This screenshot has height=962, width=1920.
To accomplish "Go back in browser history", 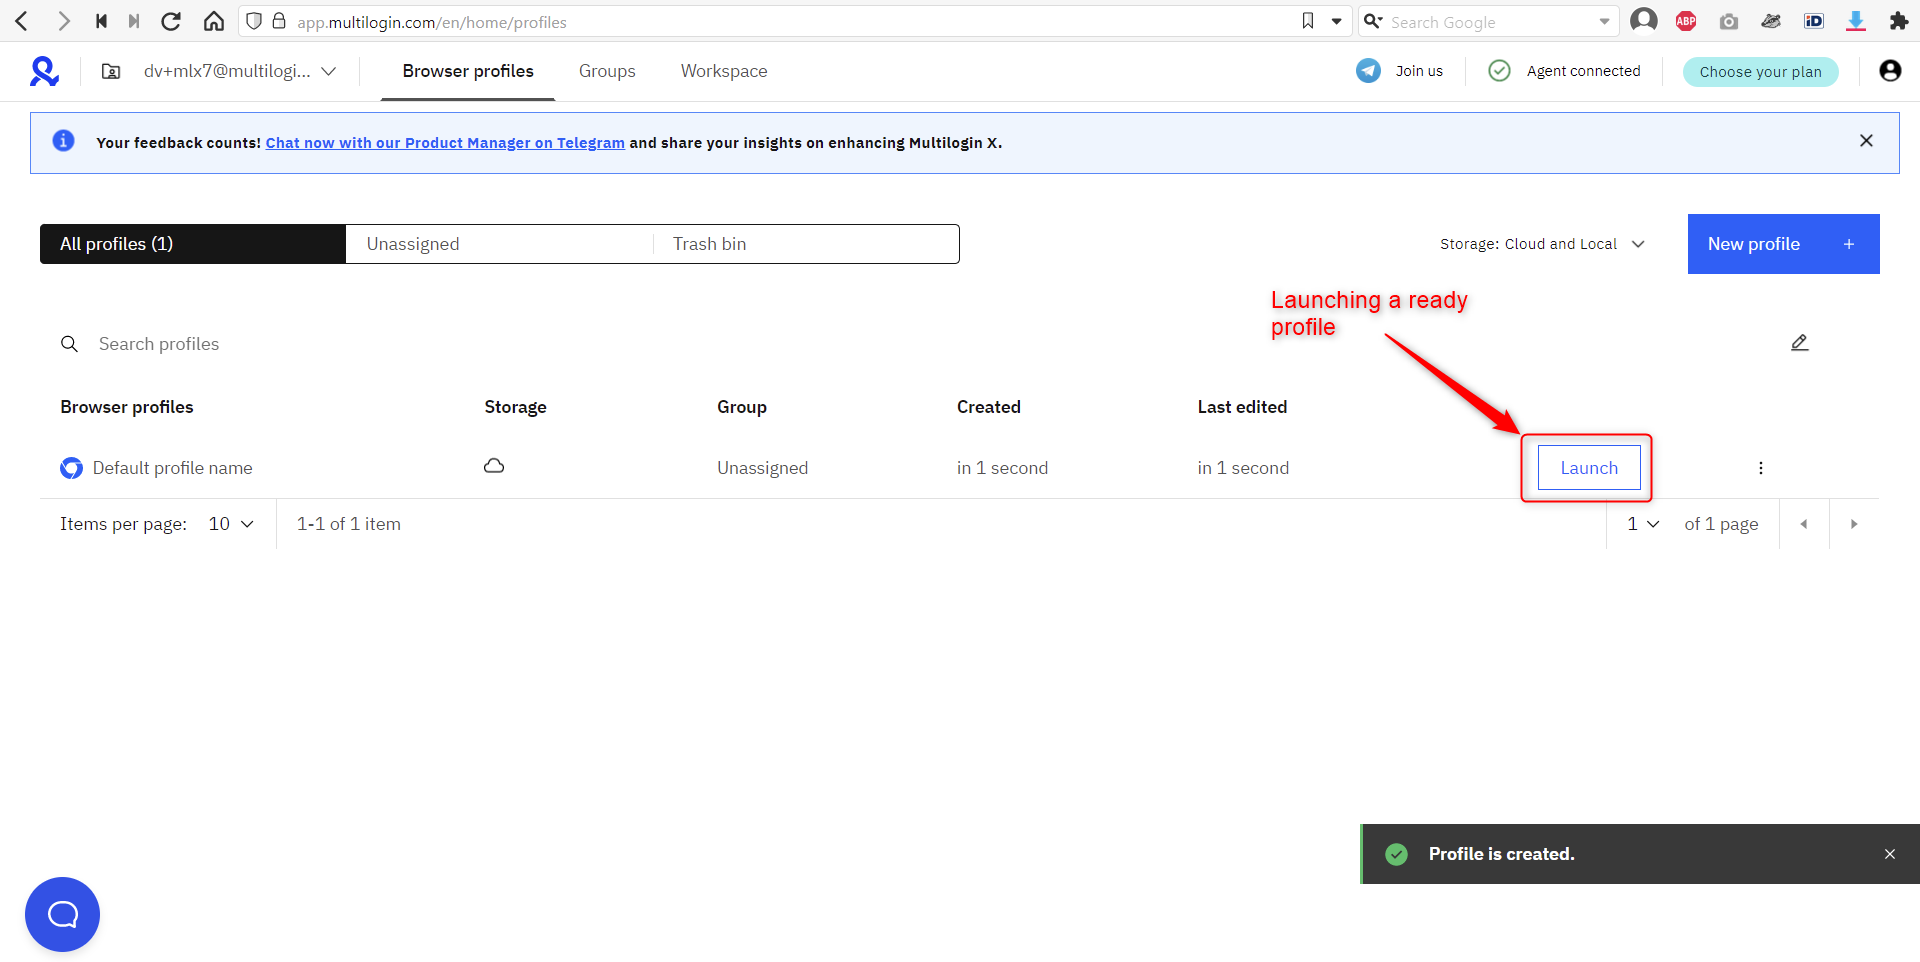I will pos(22,21).
